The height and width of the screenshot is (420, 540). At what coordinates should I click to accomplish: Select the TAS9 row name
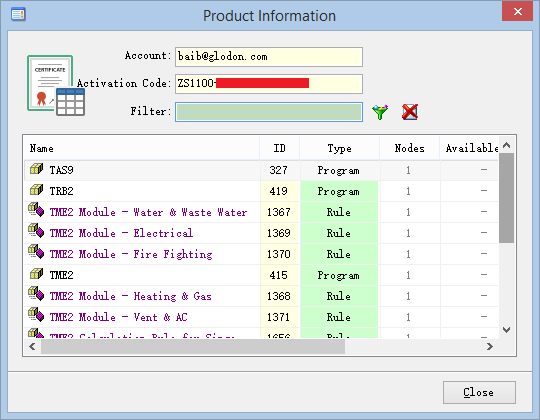coord(61,170)
